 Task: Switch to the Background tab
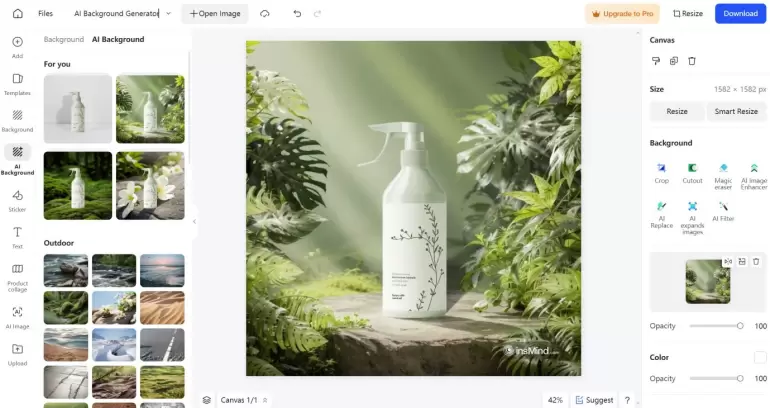[64, 39]
